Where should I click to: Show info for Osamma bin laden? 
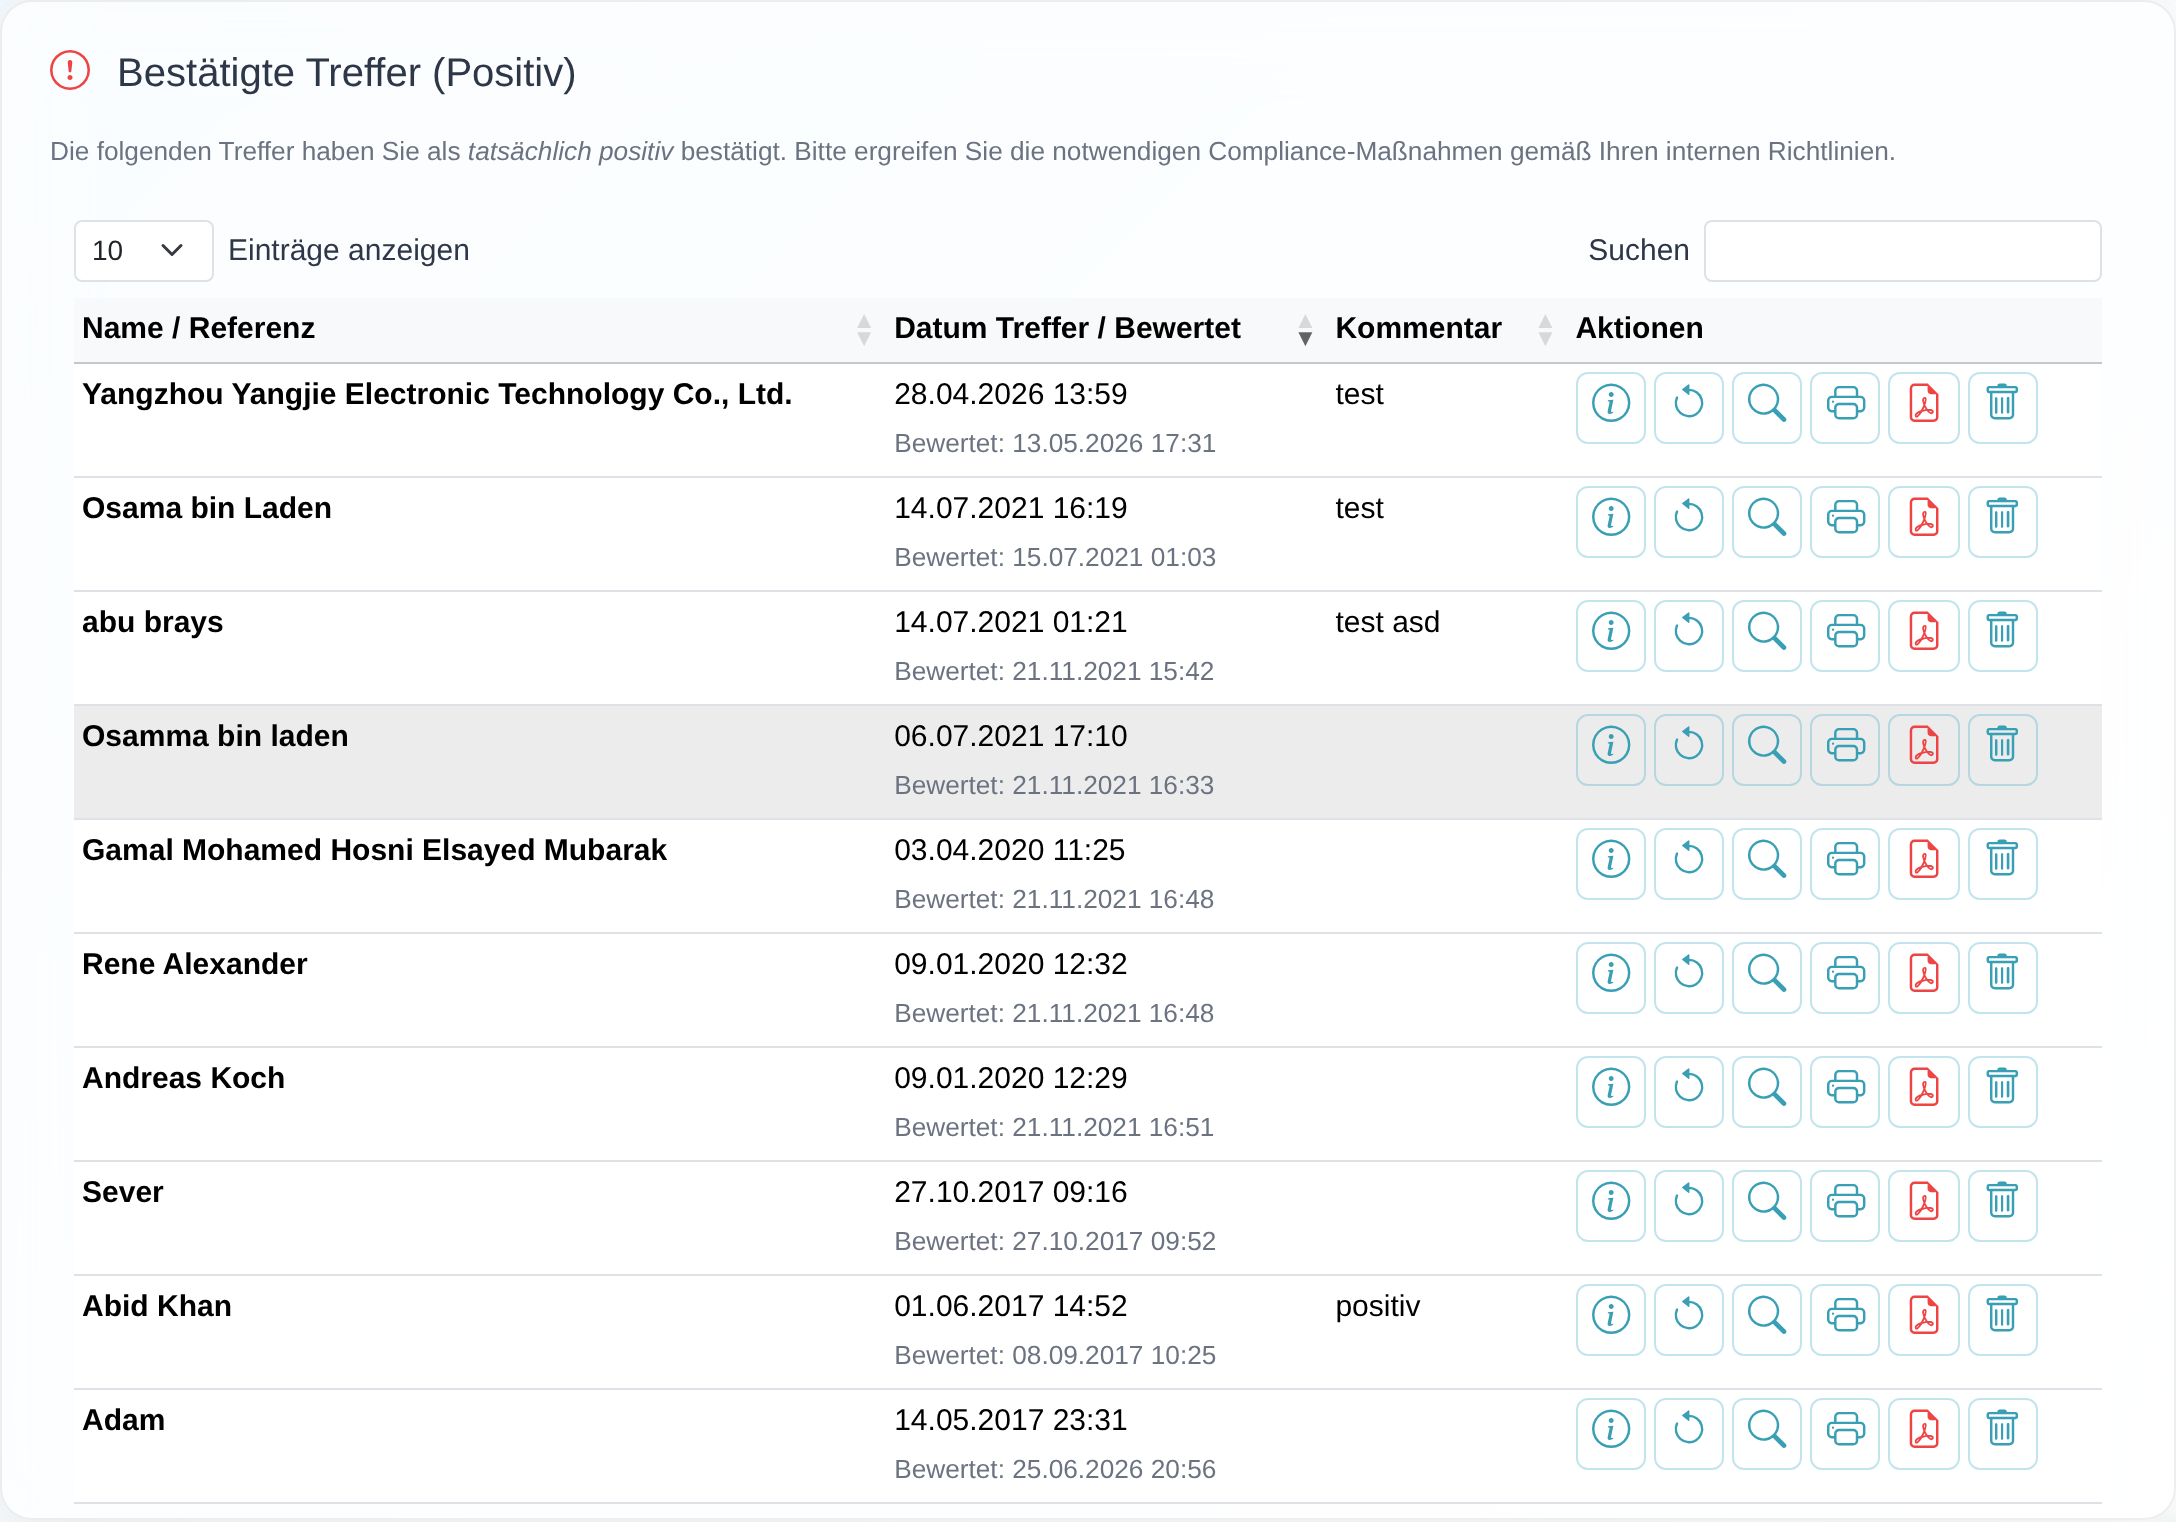(x=1610, y=749)
